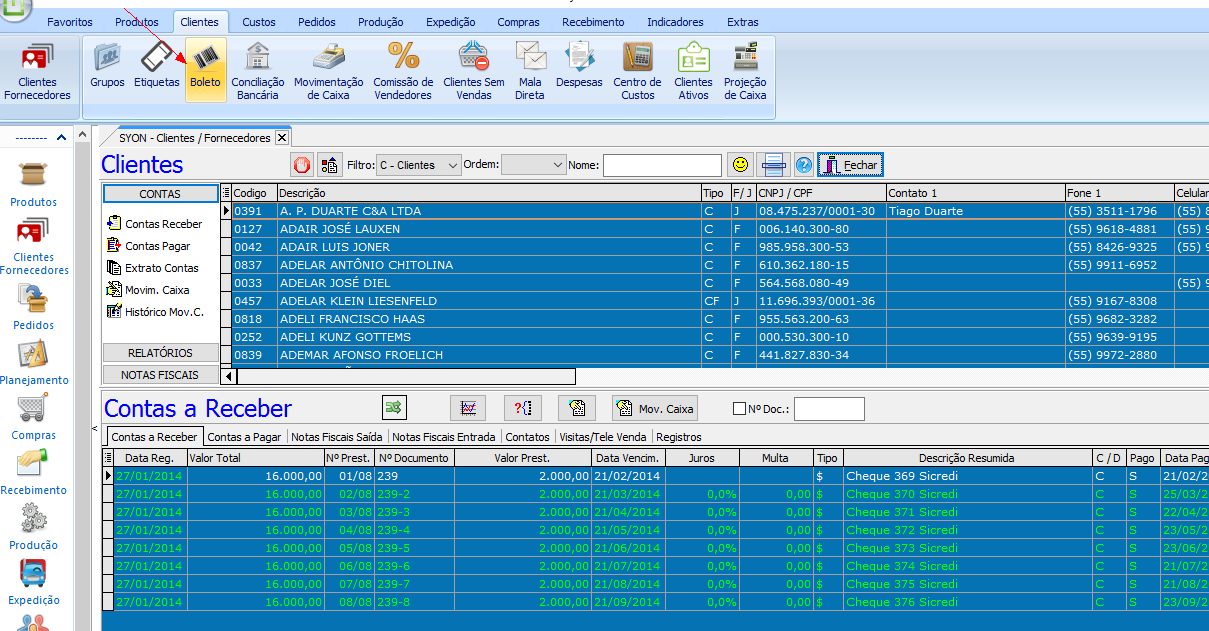Open the Boleto tool in ribbon
Image resolution: width=1209 pixels, height=631 pixels.
pos(205,69)
